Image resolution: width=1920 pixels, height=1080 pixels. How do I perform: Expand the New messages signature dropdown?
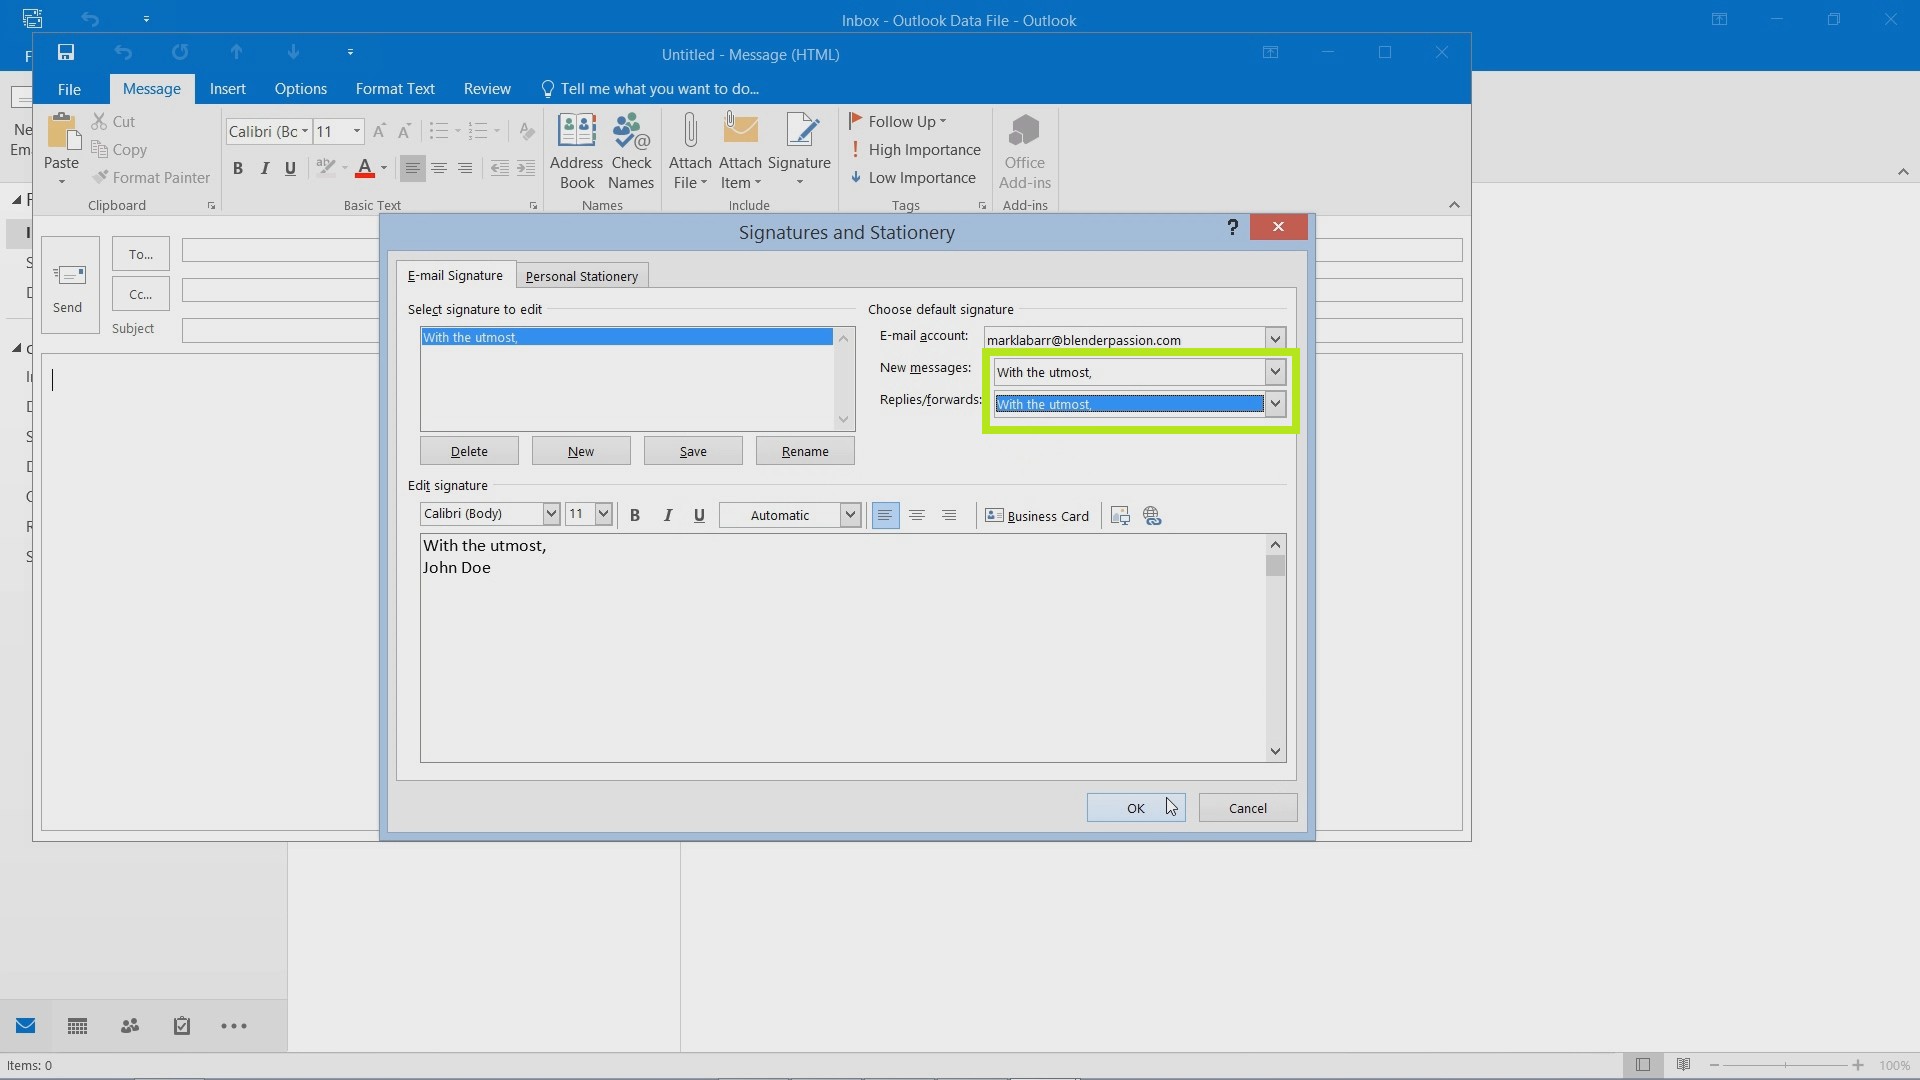coord(1273,371)
